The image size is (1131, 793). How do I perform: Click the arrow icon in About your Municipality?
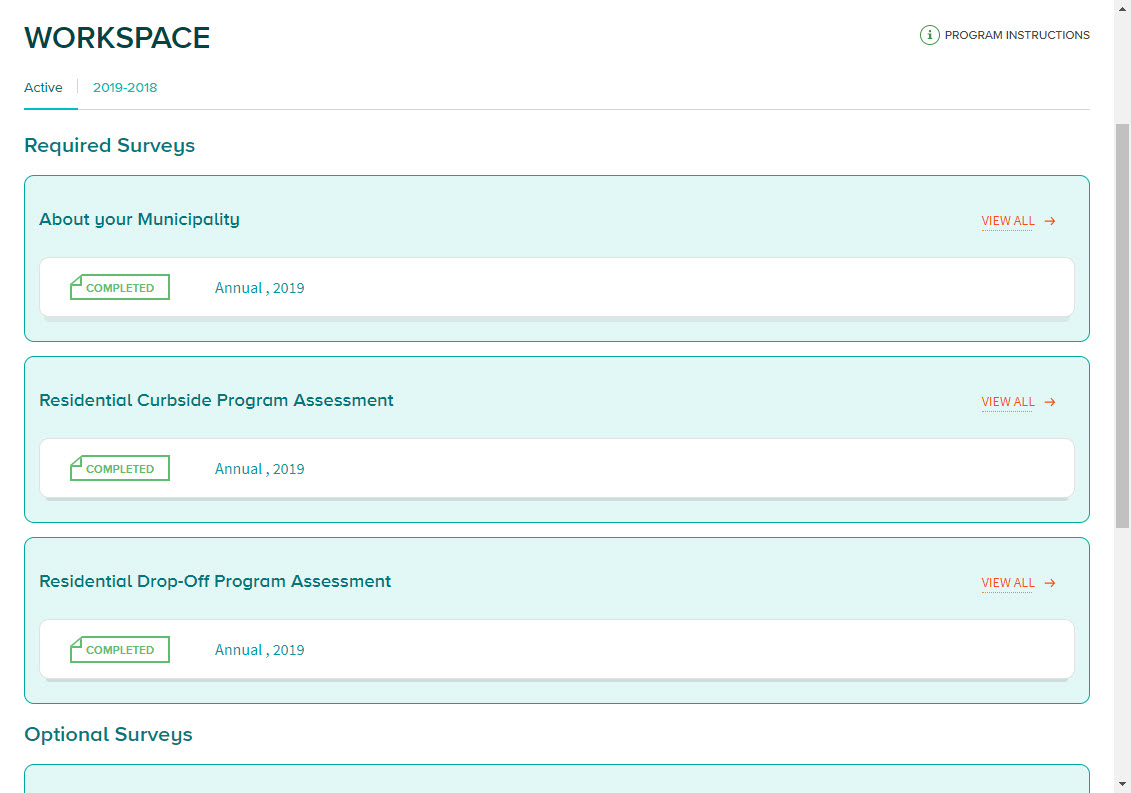point(1050,221)
